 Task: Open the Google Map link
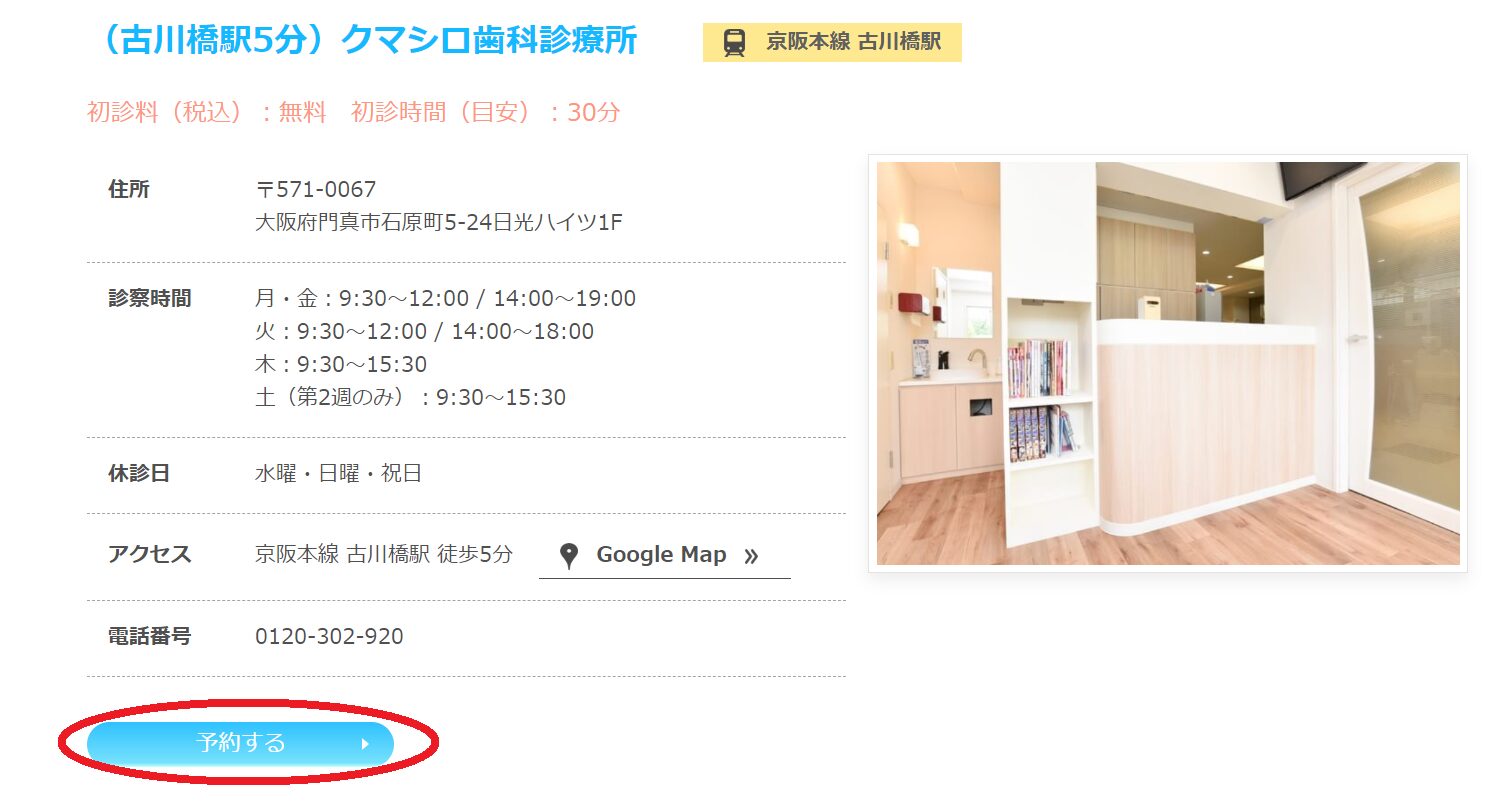661,555
